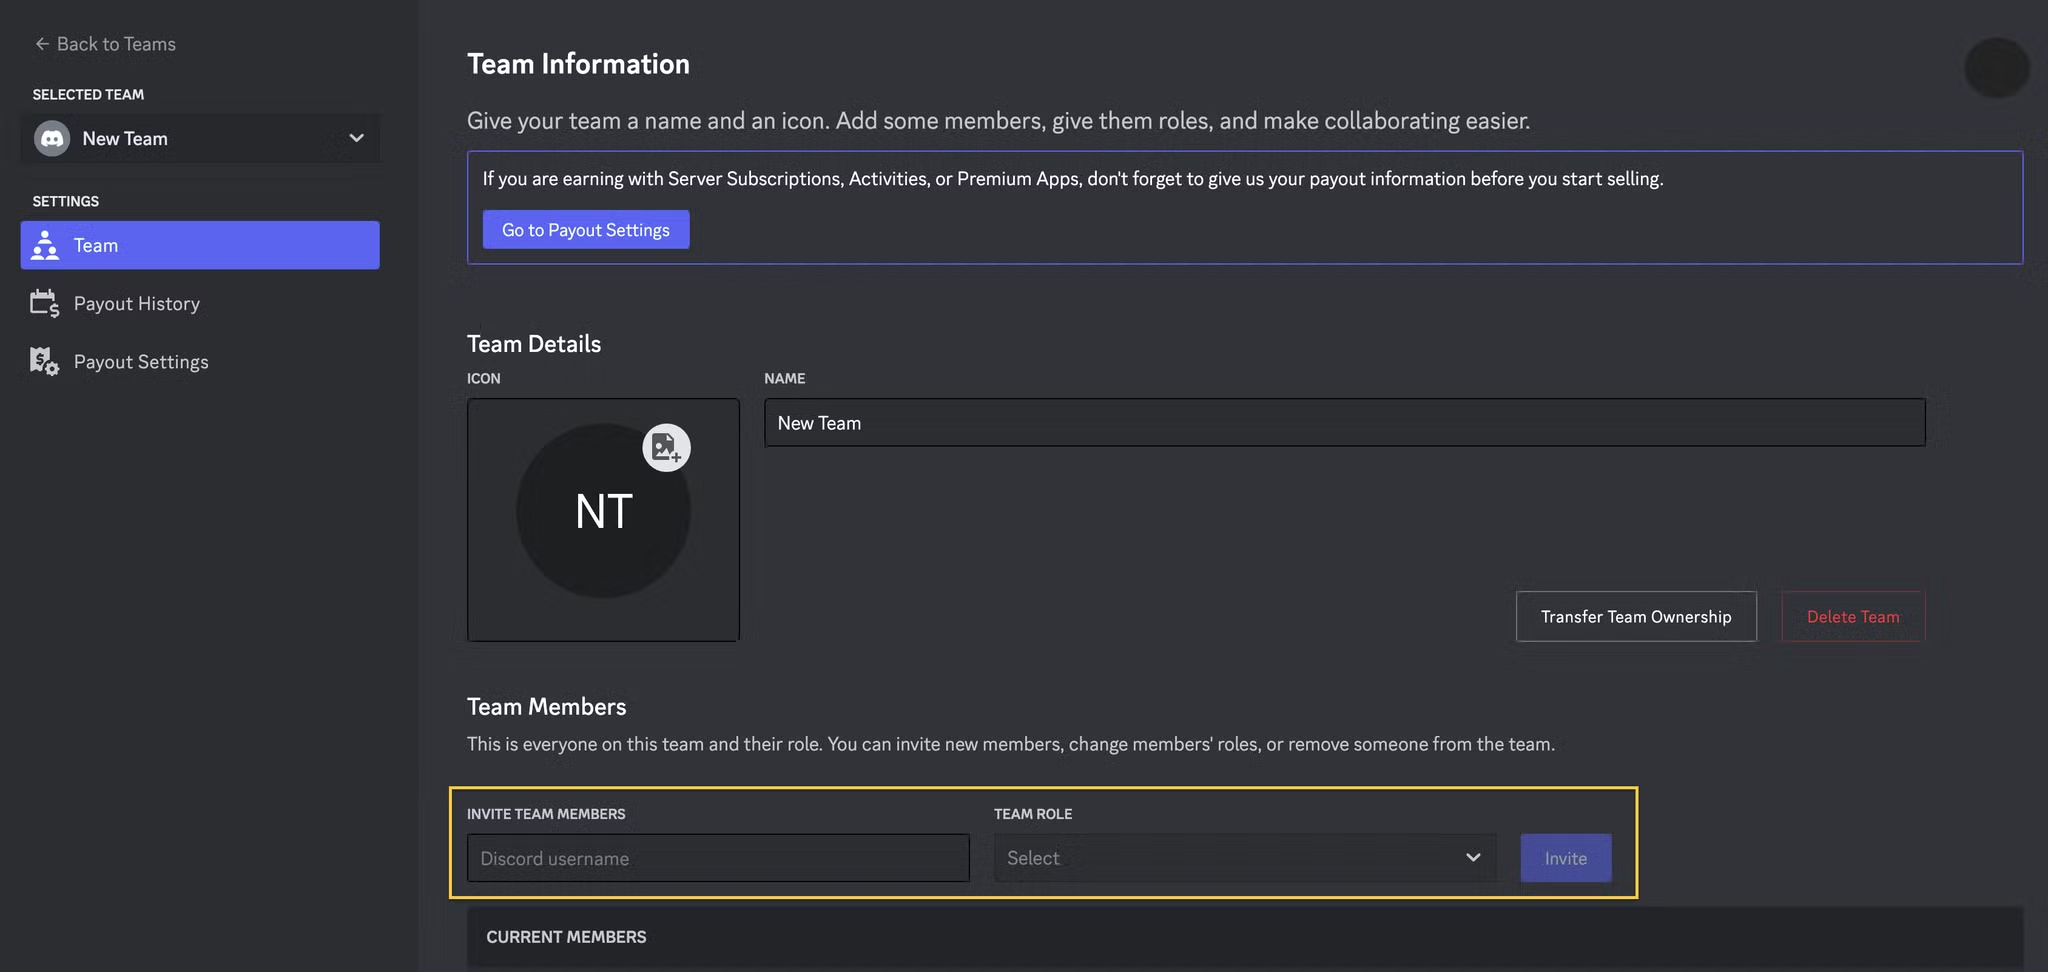Navigate to Payout Settings section
This screenshot has width=2048, height=972.
coord(141,361)
